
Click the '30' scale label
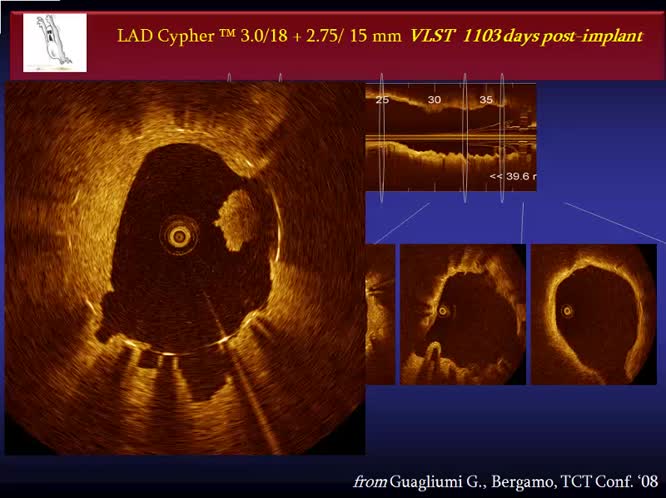[x=434, y=100]
